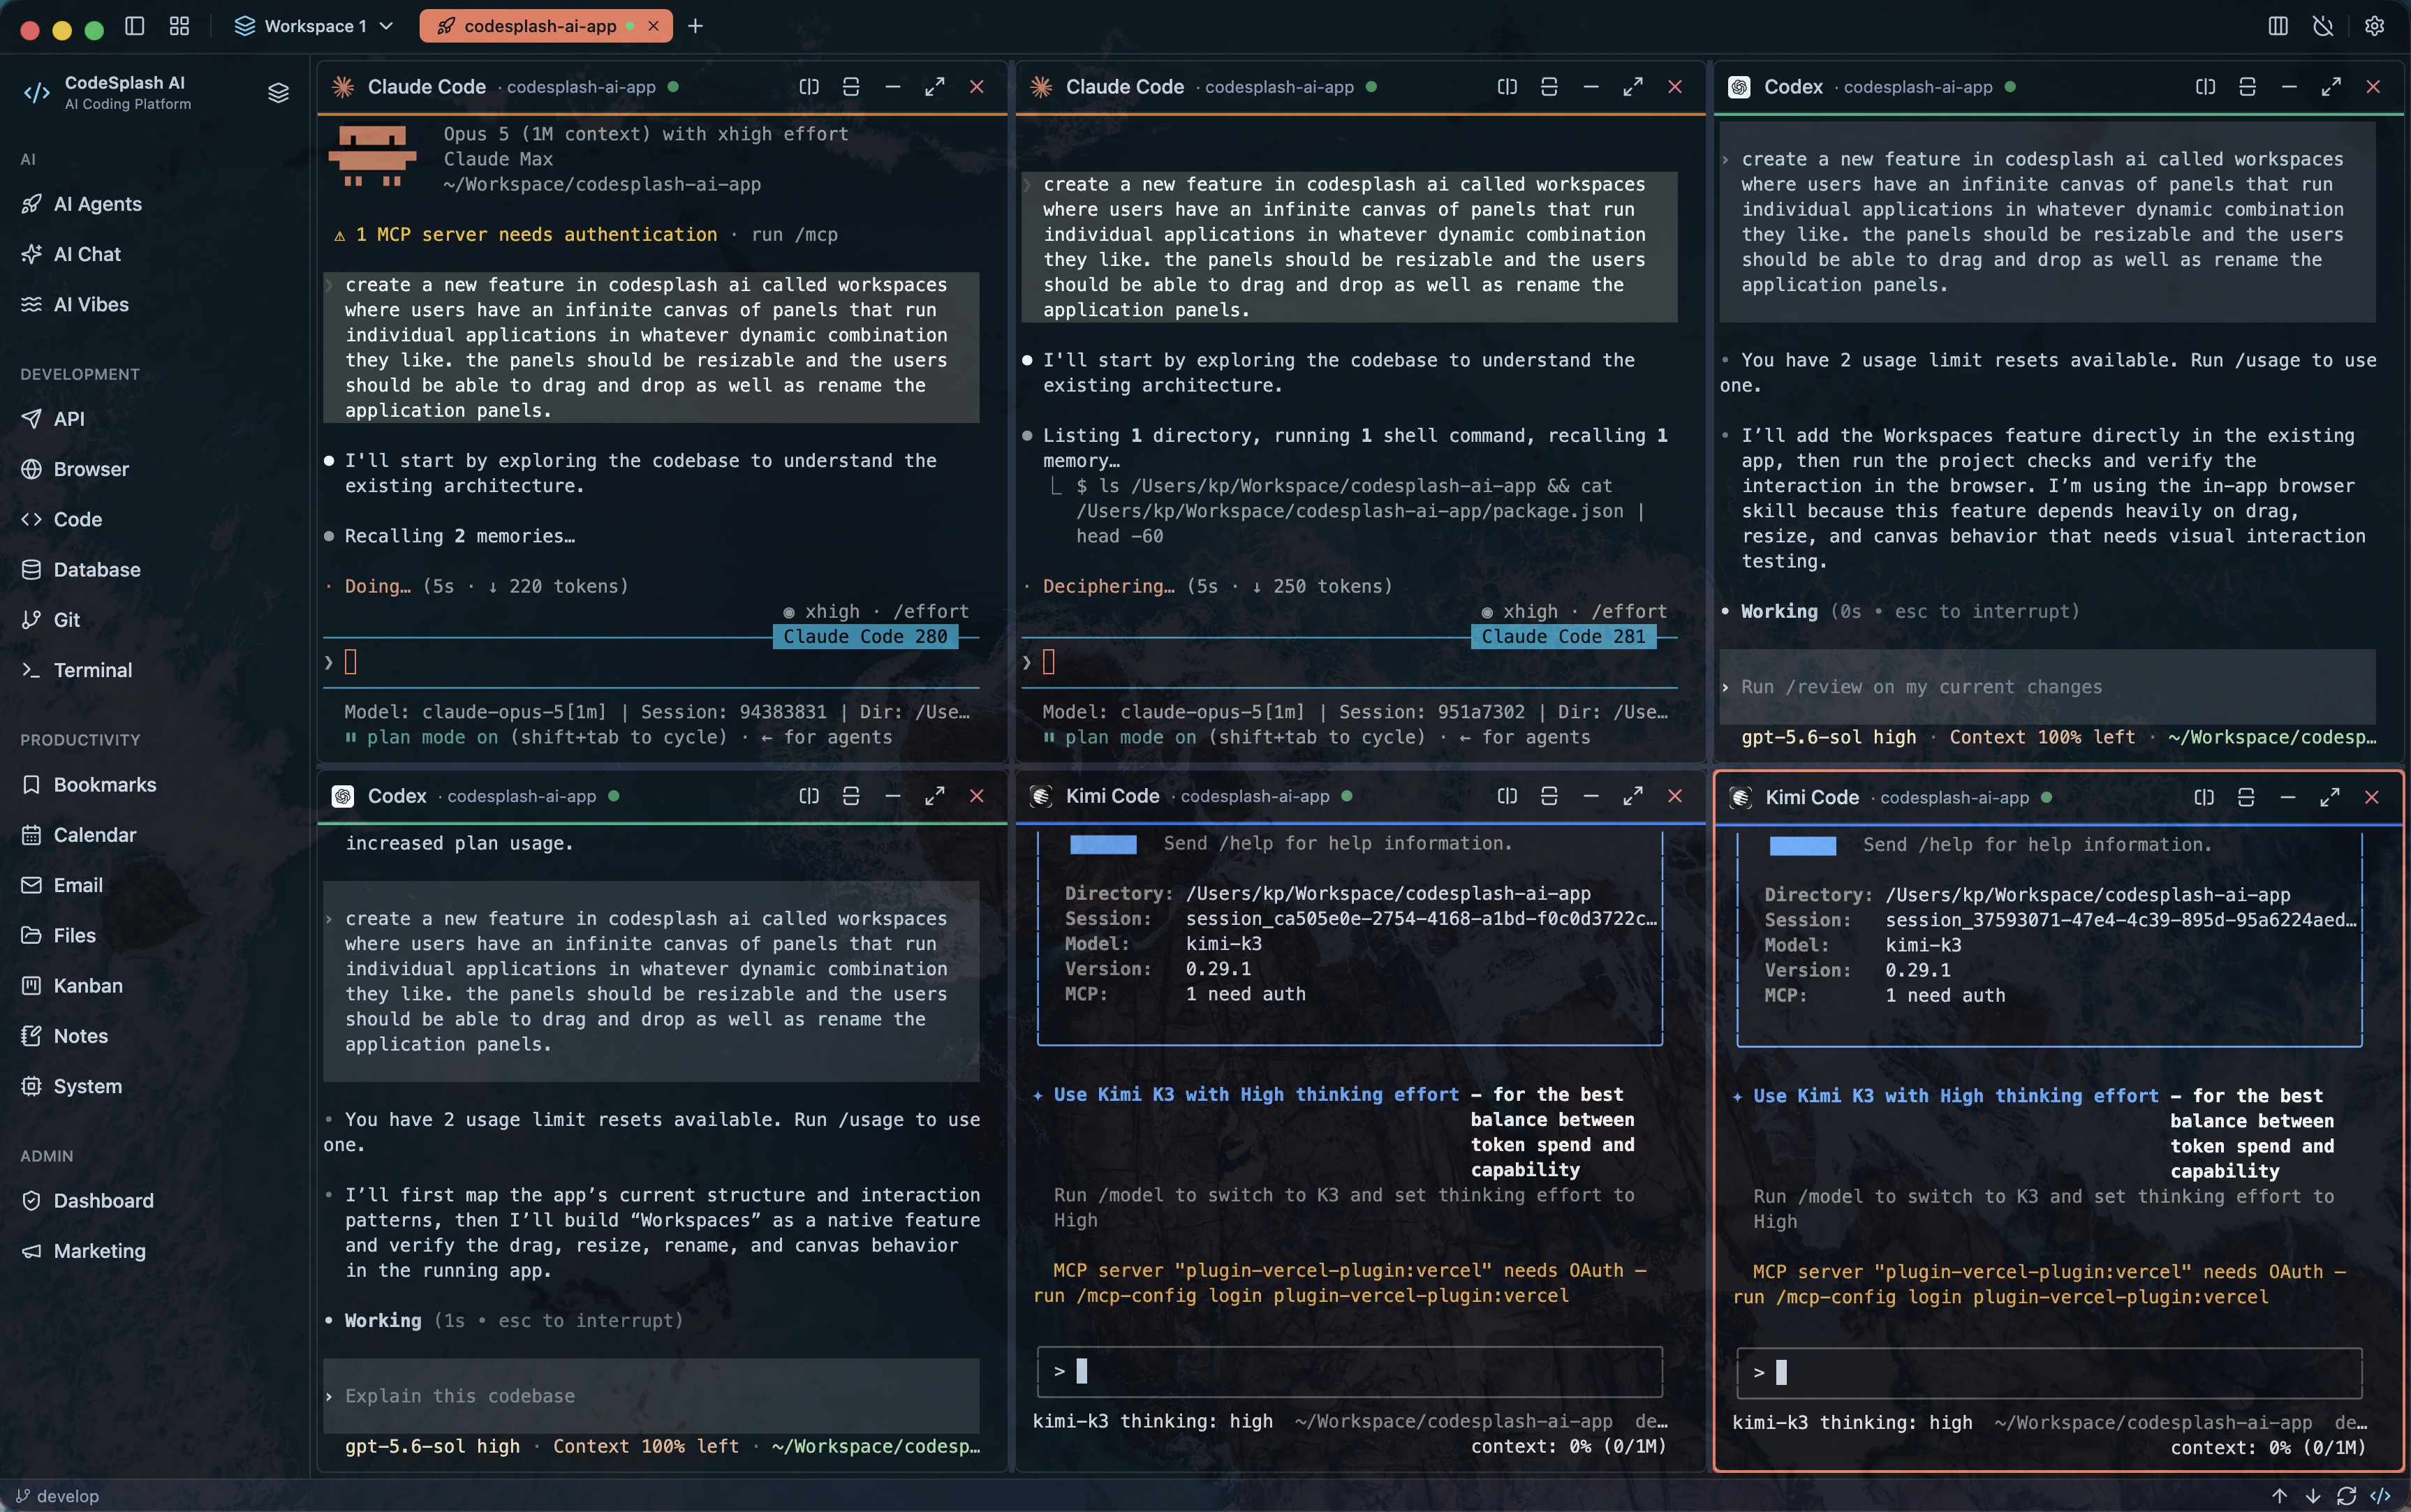Maximize the Codex panel showing 'Run /review'

[x=2331, y=87]
